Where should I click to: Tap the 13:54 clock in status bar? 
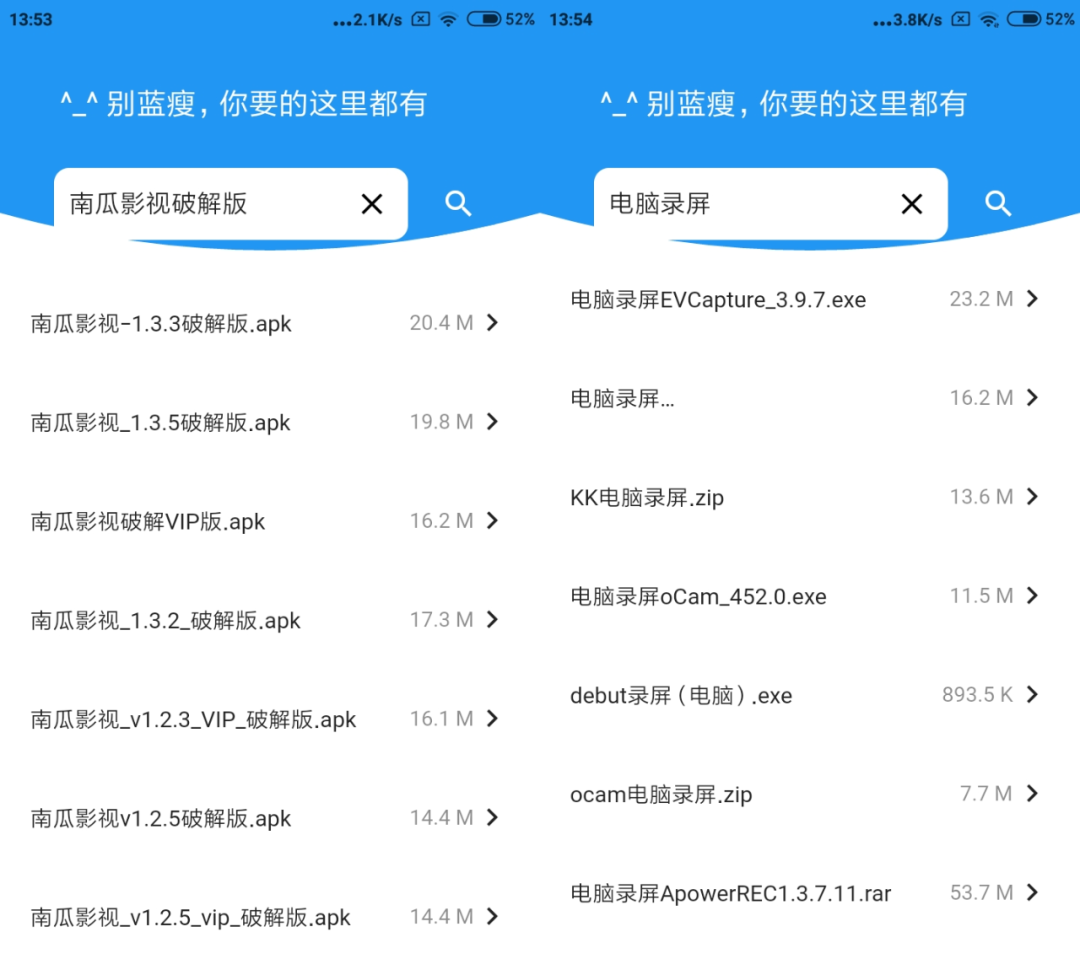[x=571, y=19]
